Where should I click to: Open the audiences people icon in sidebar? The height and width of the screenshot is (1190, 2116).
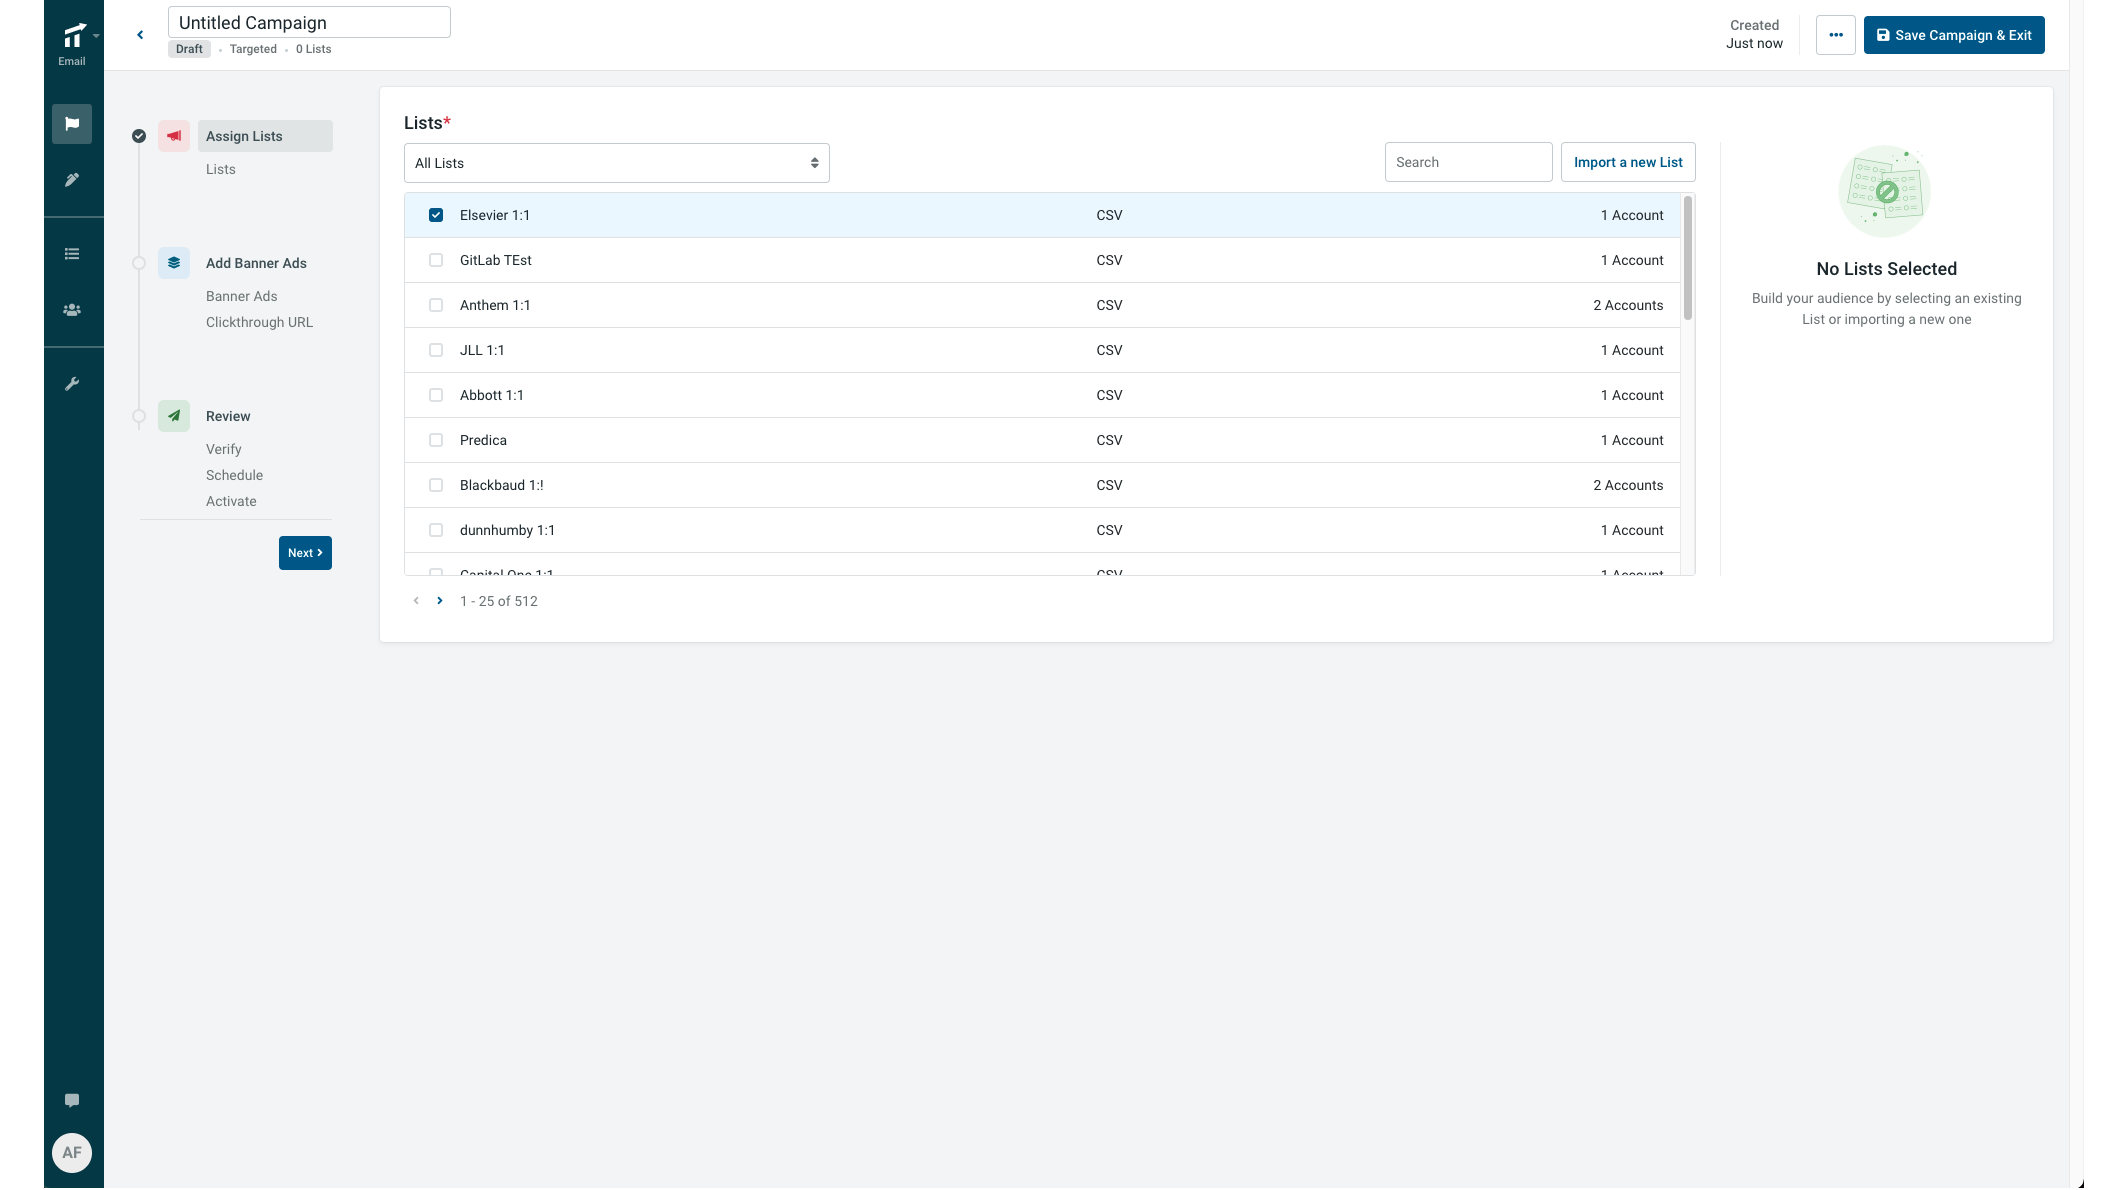[71, 310]
